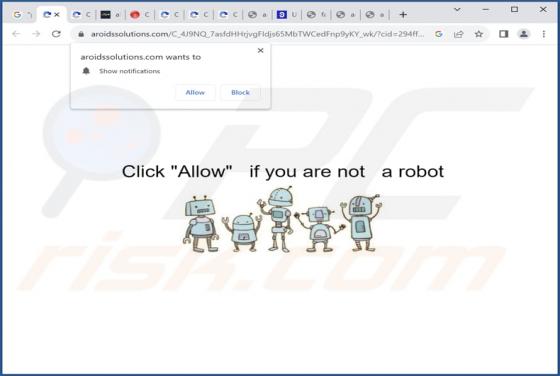The width and height of the screenshot is (560, 376).
Task: Close the browser window
Action: coord(543,10)
